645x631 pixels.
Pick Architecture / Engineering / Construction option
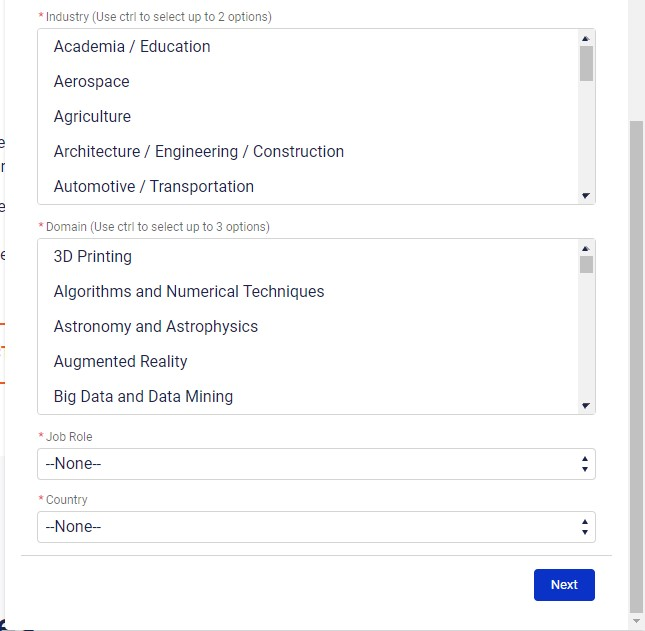click(x=199, y=152)
